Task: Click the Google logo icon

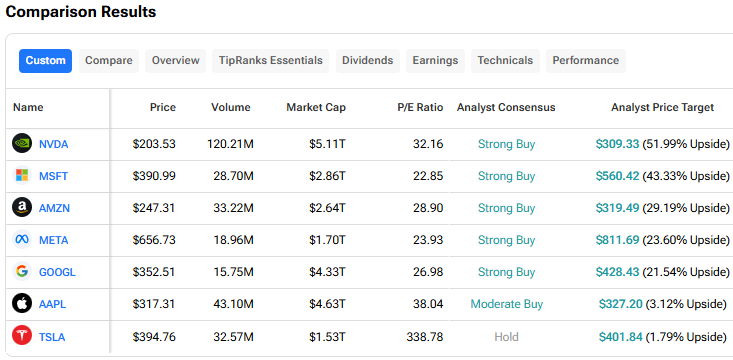Action: coord(22,272)
